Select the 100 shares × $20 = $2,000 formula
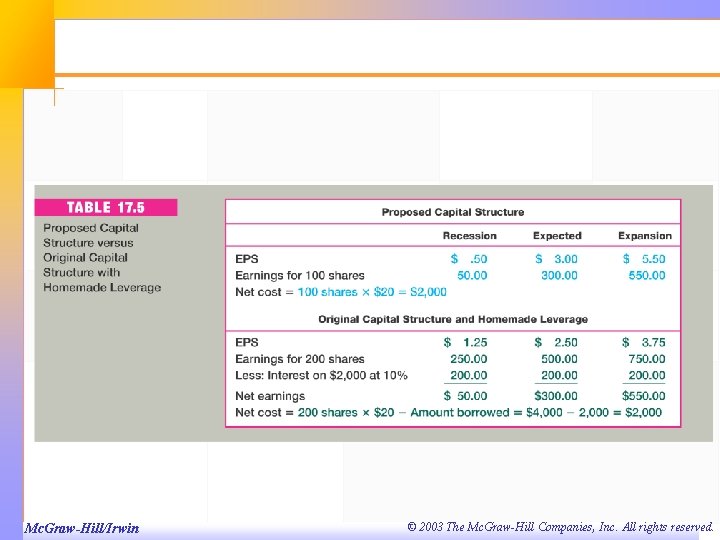The height and width of the screenshot is (540, 720). (x=372, y=292)
